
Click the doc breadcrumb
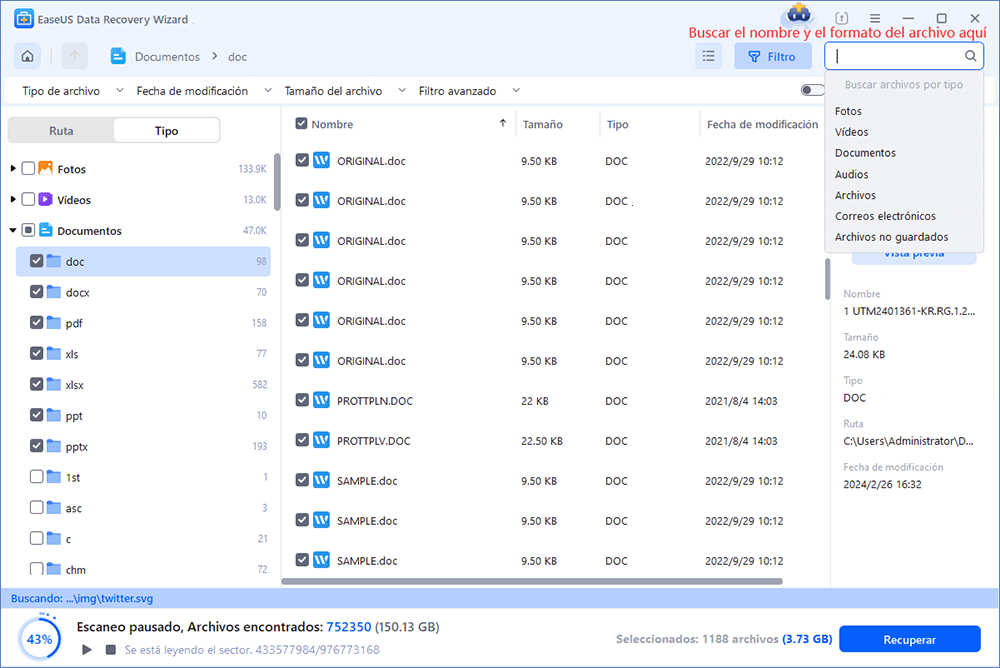[237, 57]
